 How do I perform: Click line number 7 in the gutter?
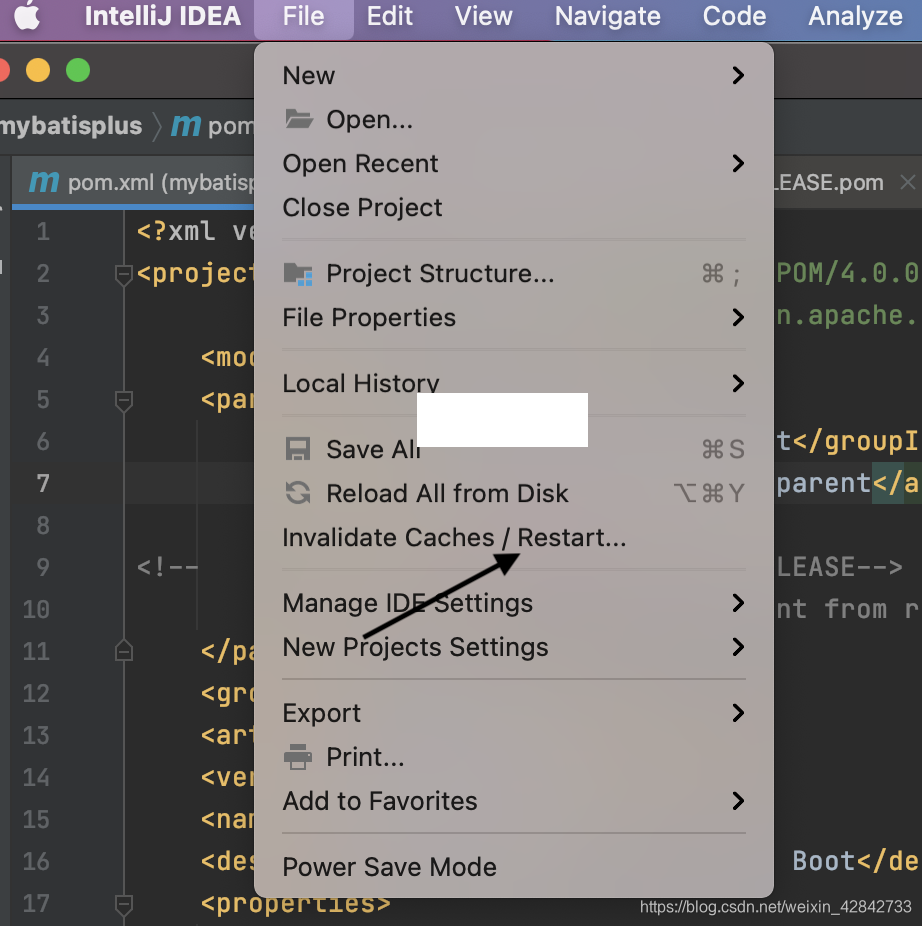43,484
